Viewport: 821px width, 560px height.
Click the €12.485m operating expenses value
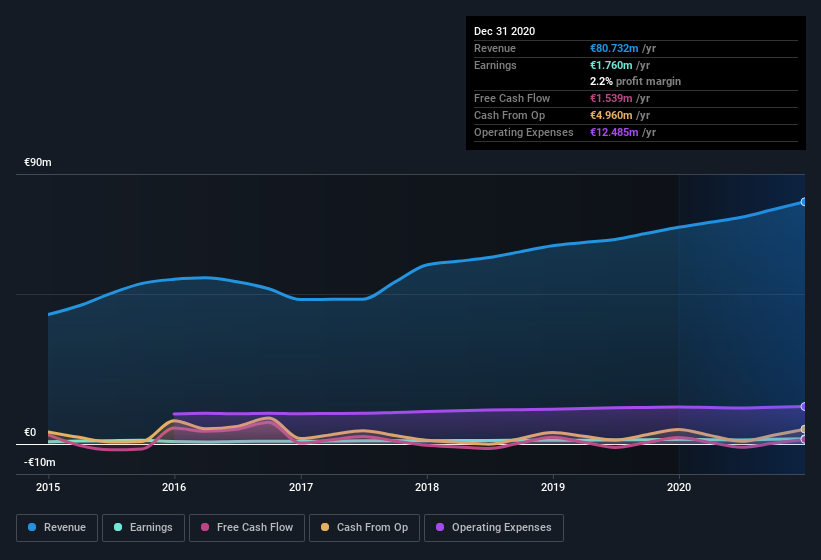click(x=614, y=132)
